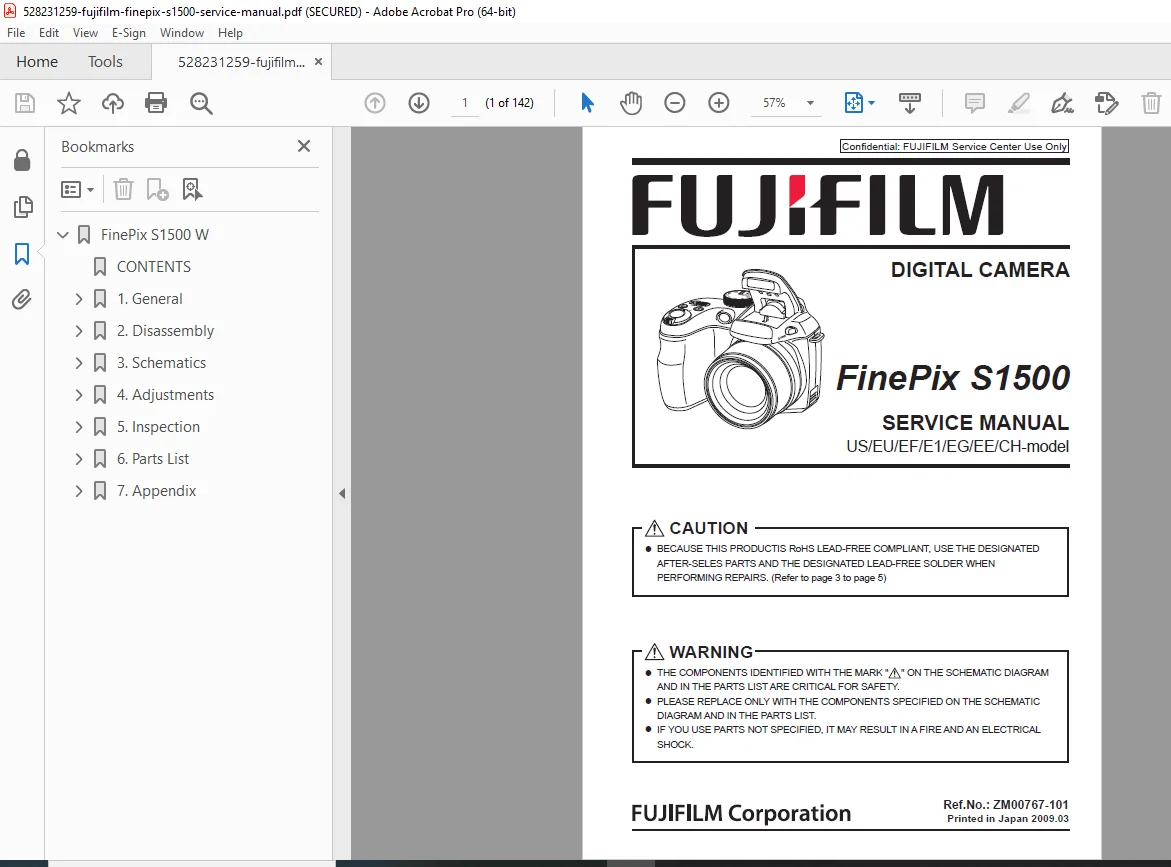
Task: Select the 4. Adjustments bookmark label
Action: (165, 395)
